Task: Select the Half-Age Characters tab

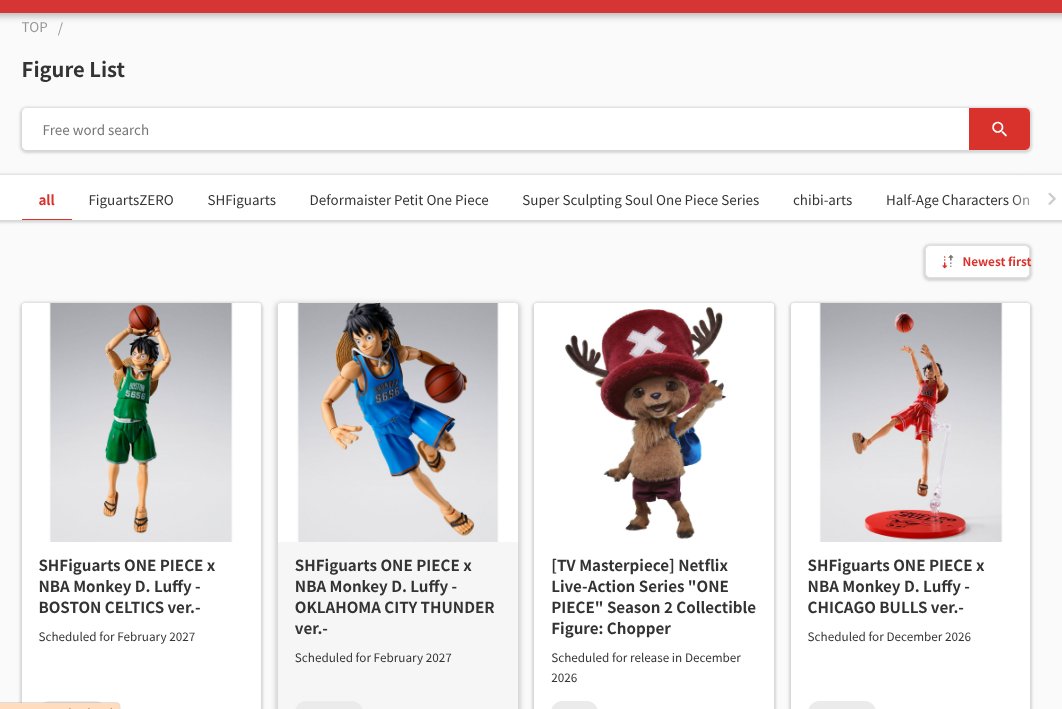Action: coord(958,200)
